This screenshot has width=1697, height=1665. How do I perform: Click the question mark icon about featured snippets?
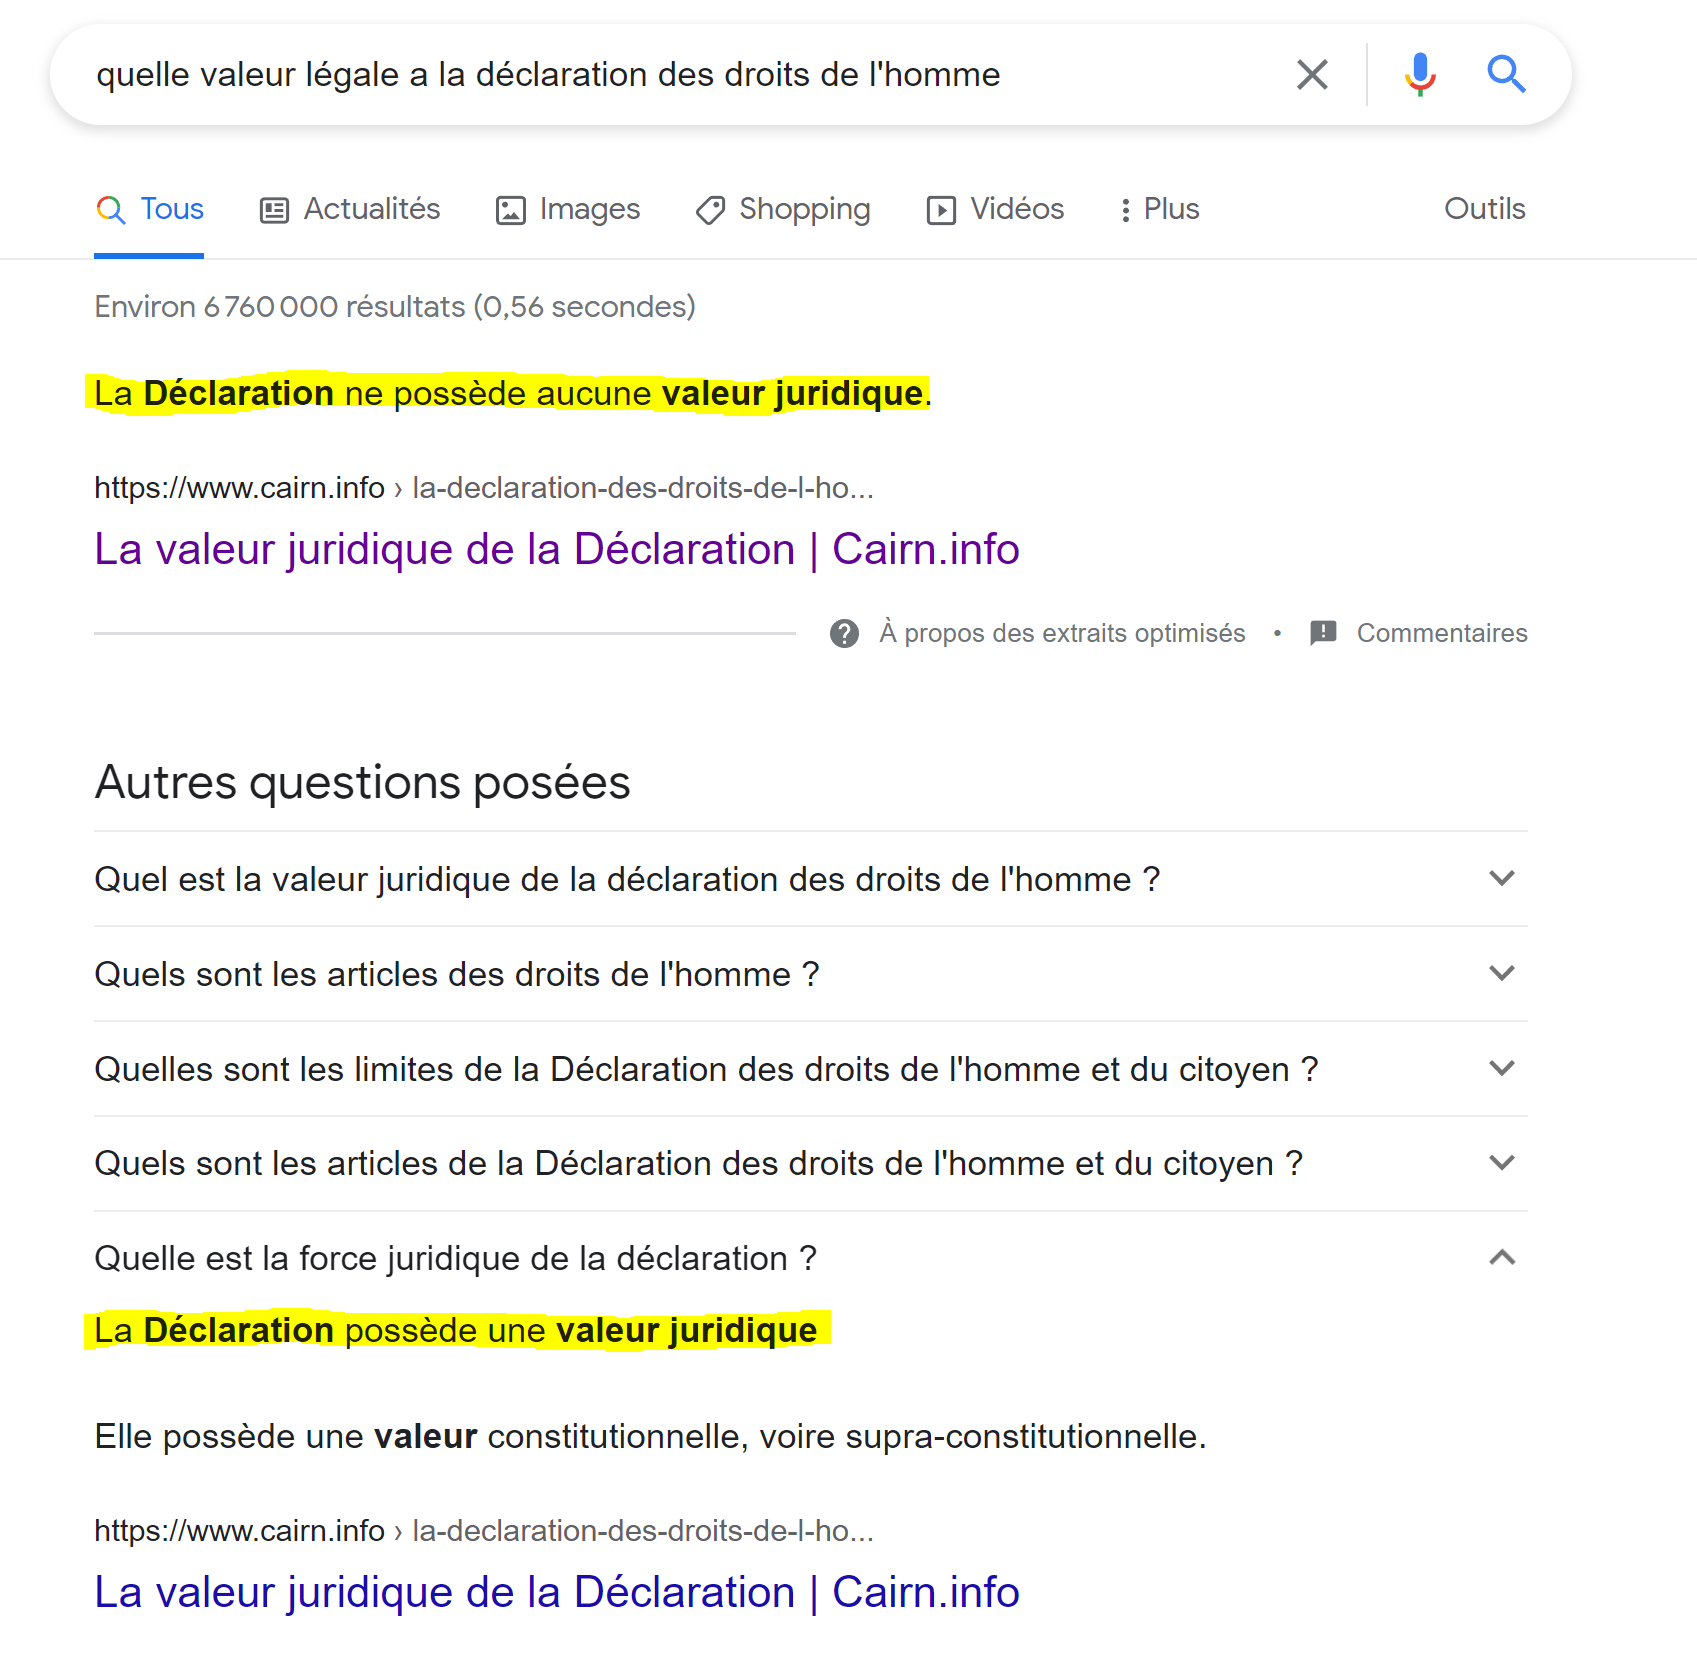[844, 633]
